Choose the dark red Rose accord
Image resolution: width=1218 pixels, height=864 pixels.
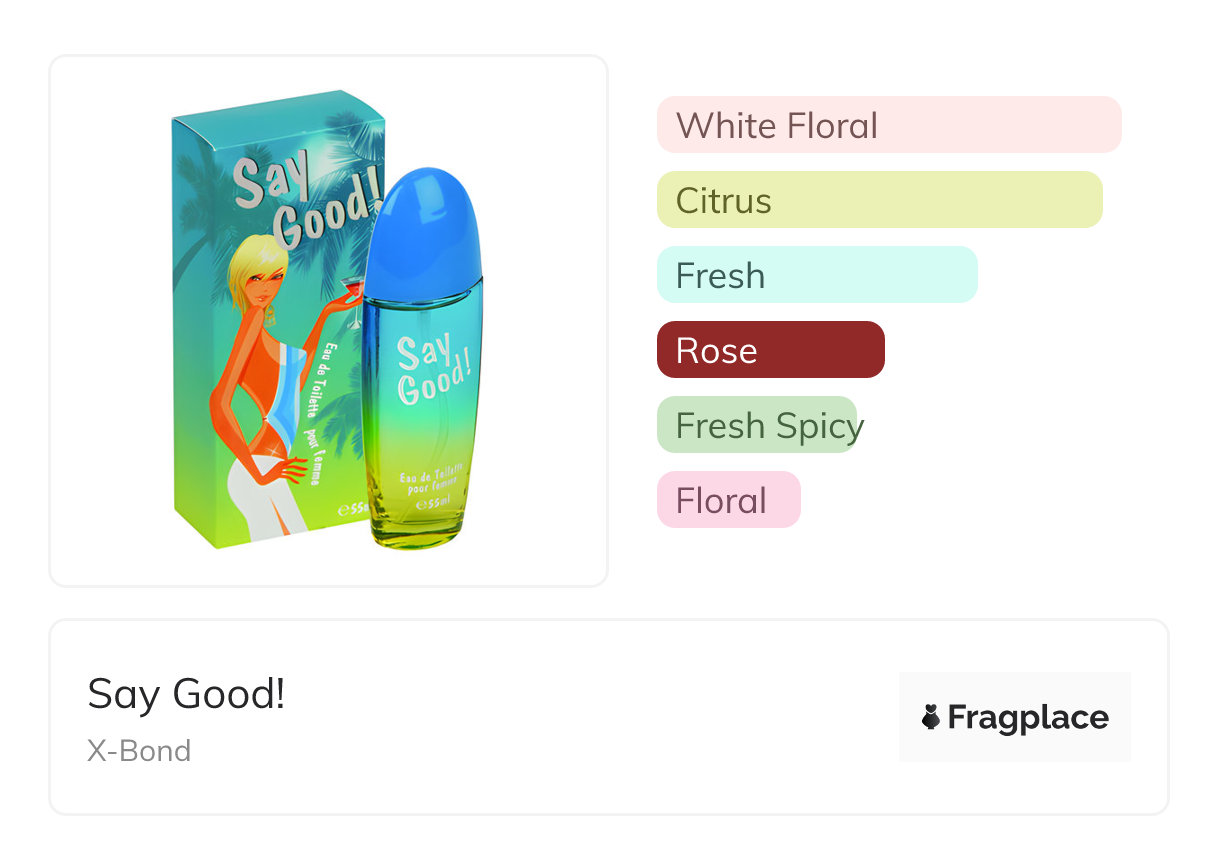(x=770, y=350)
